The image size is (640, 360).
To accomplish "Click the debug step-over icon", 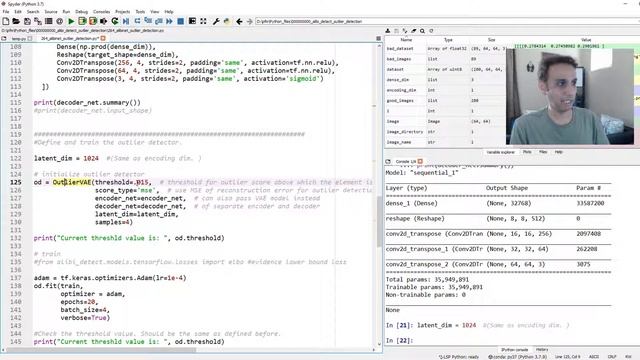I will click(137, 21).
